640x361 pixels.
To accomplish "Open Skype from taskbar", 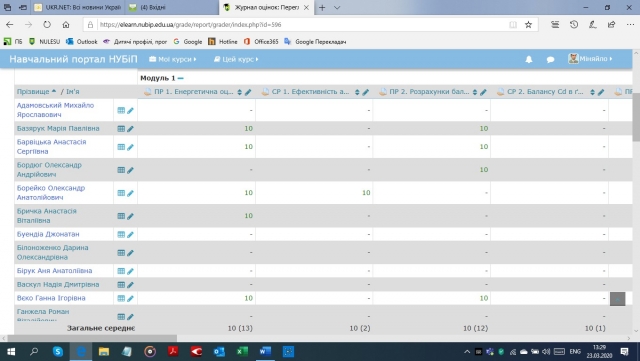I will (x=58, y=351).
